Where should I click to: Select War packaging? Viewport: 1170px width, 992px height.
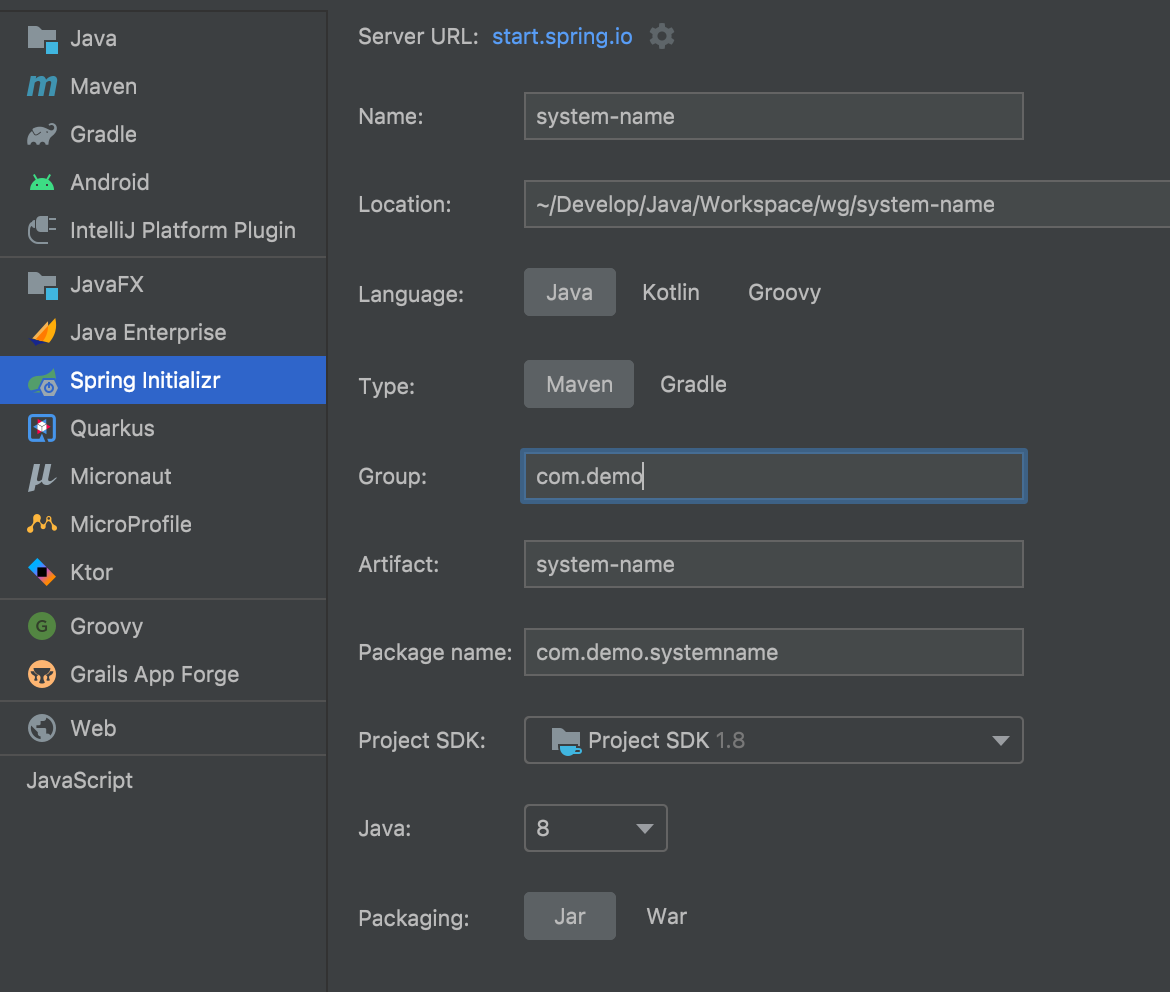point(666,916)
